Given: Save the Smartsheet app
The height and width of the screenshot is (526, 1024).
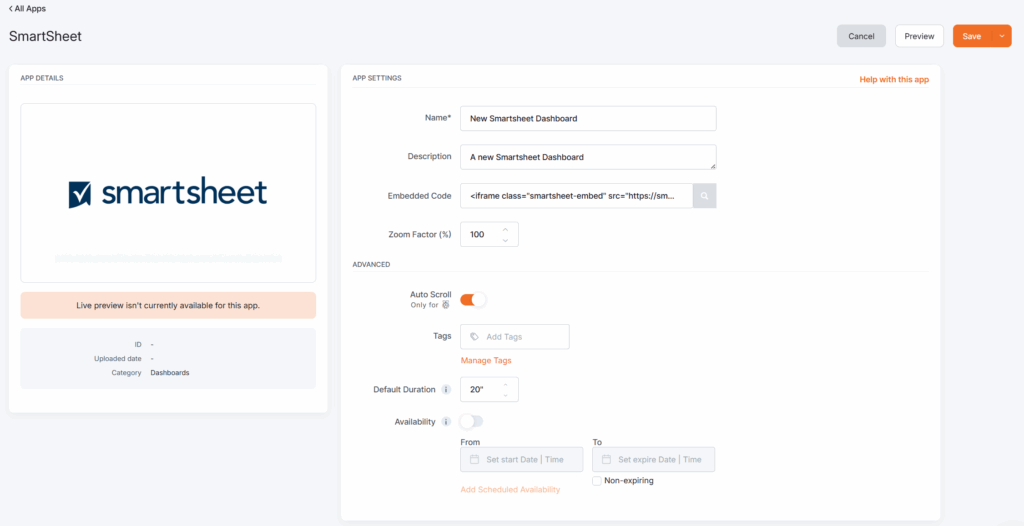Looking at the screenshot, I should pyautogui.click(x=972, y=36).
